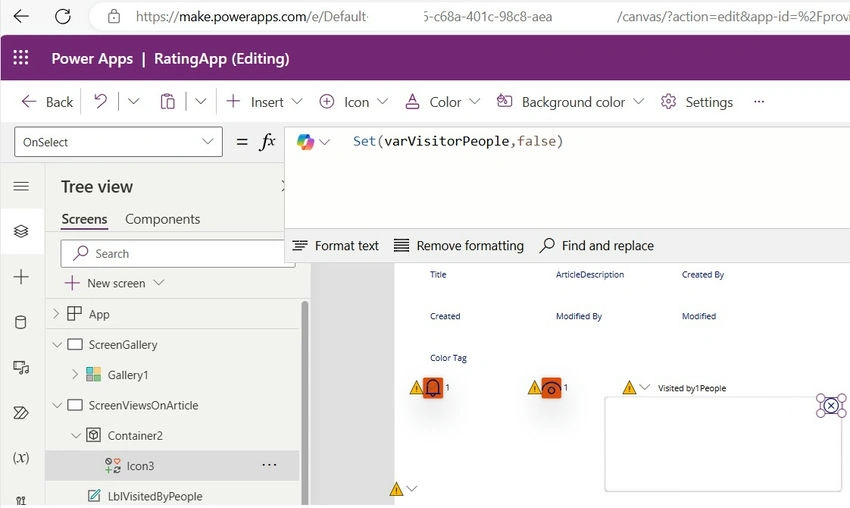This screenshot has width=850, height=508.
Task: Click in the formula bar text
Action: coord(458,142)
